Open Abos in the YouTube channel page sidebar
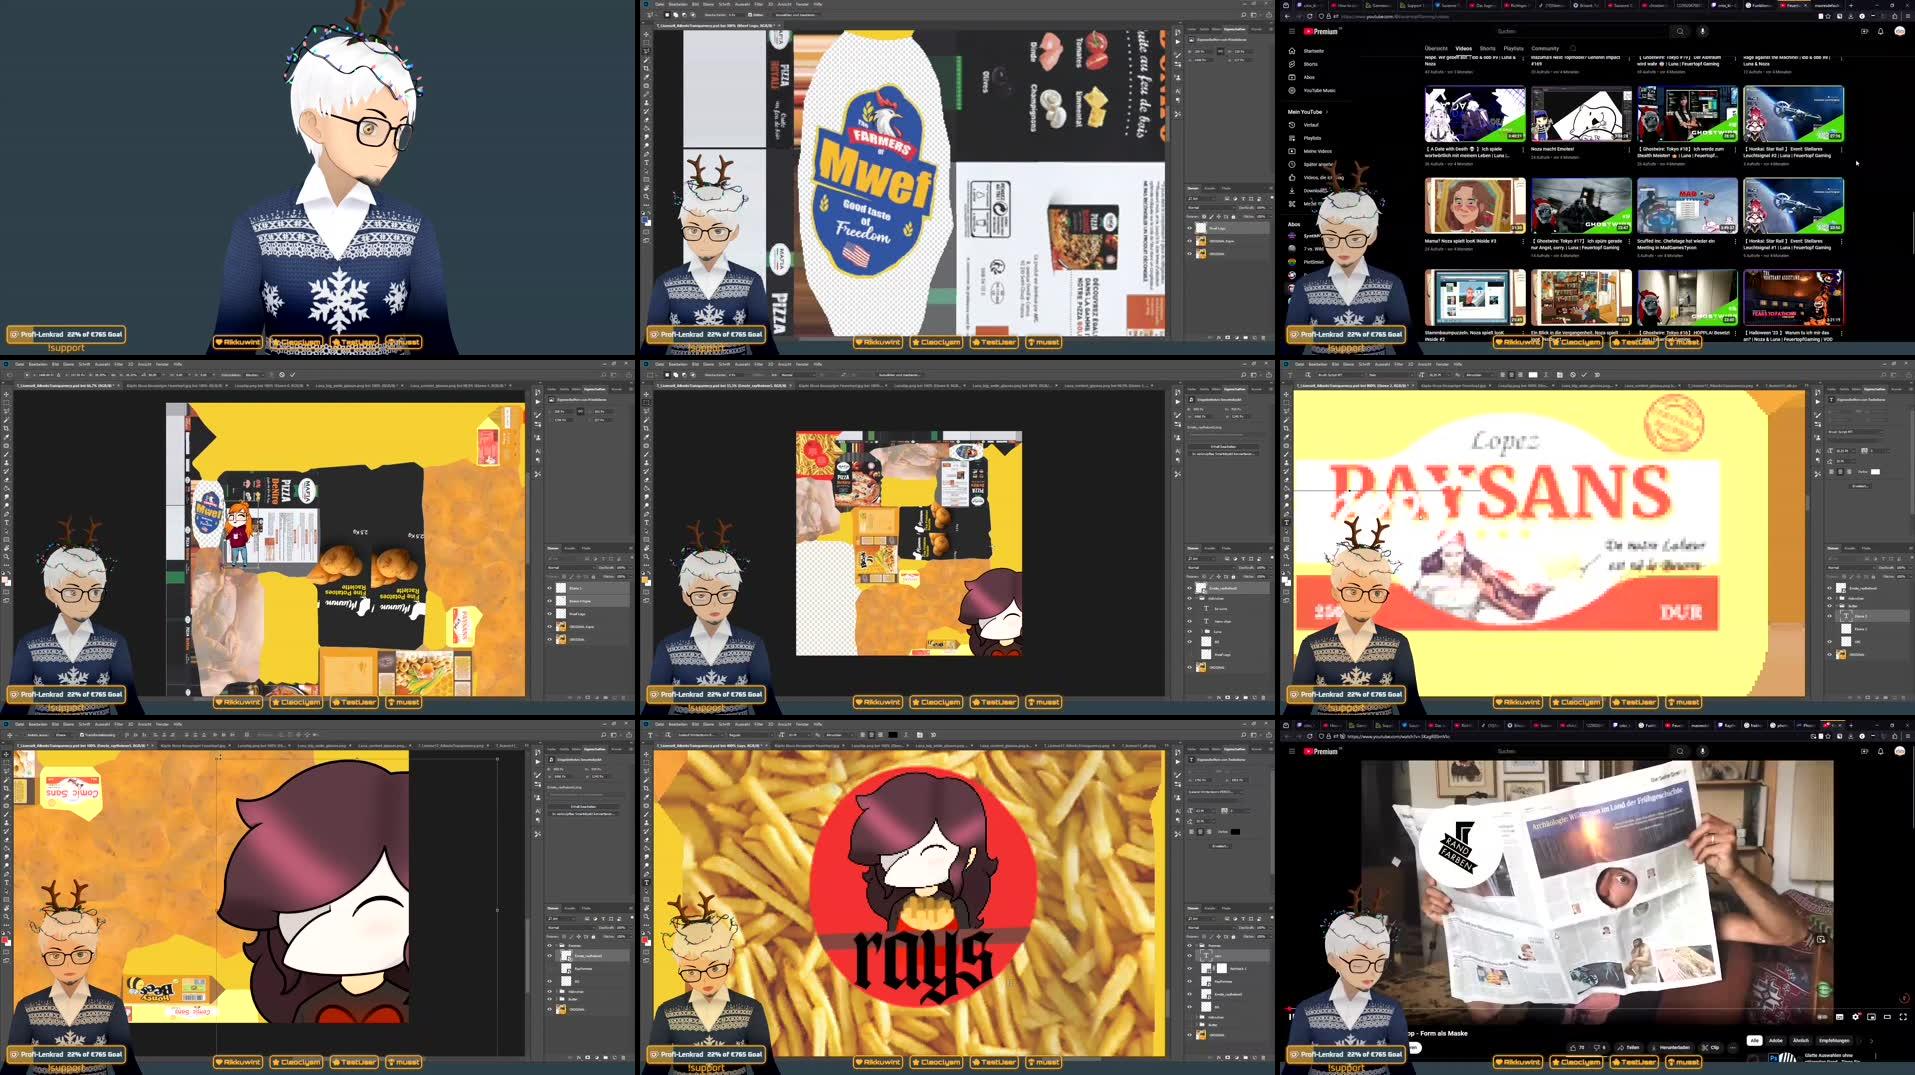This screenshot has width=1915, height=1075. 1303,77
